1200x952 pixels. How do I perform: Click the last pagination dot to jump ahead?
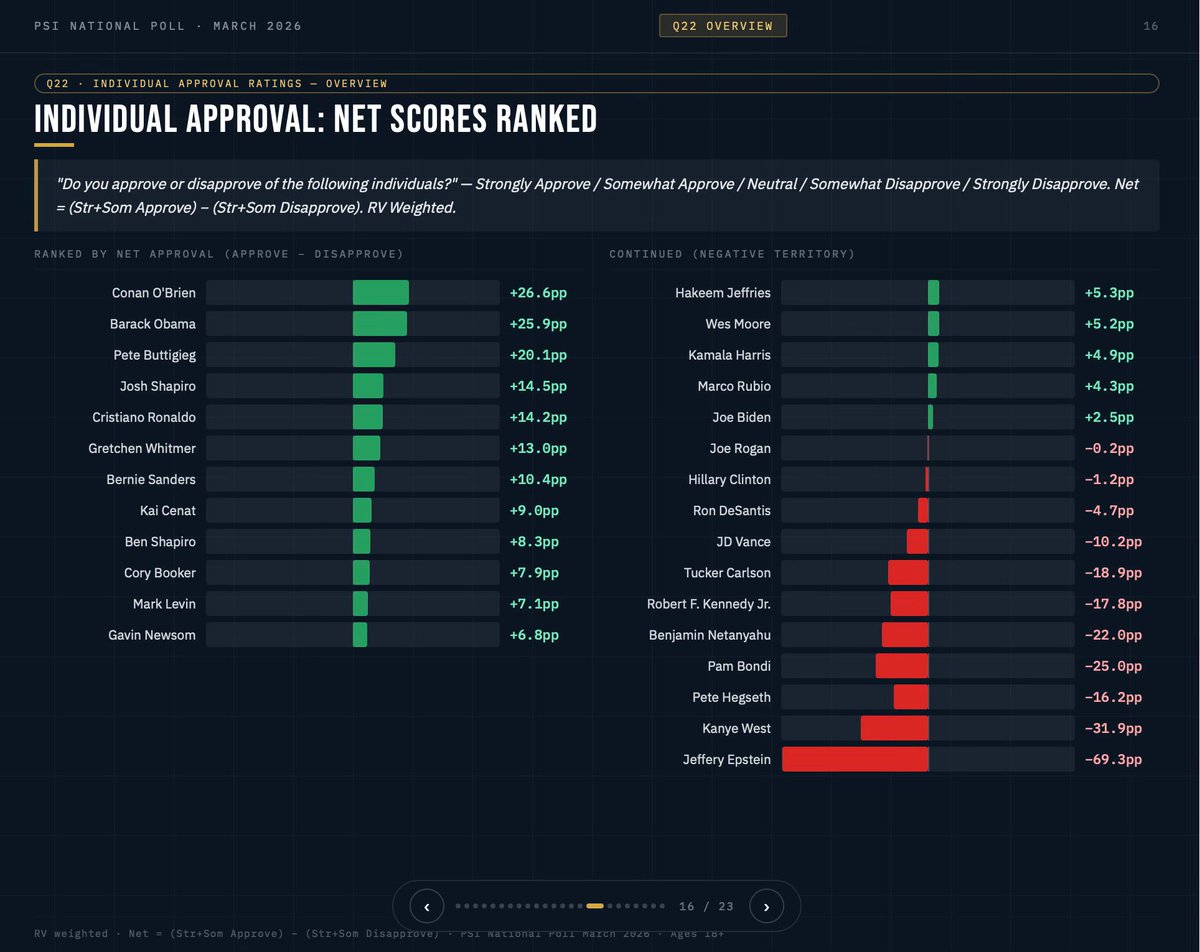661,906
